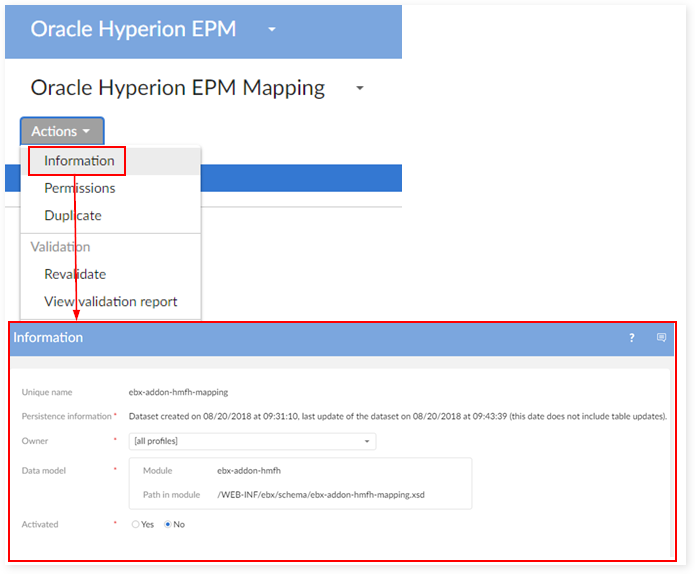Expand the Oracle Hyperion EPM dropdown arrow
This screenshot has height=574, width=695.
272,30
